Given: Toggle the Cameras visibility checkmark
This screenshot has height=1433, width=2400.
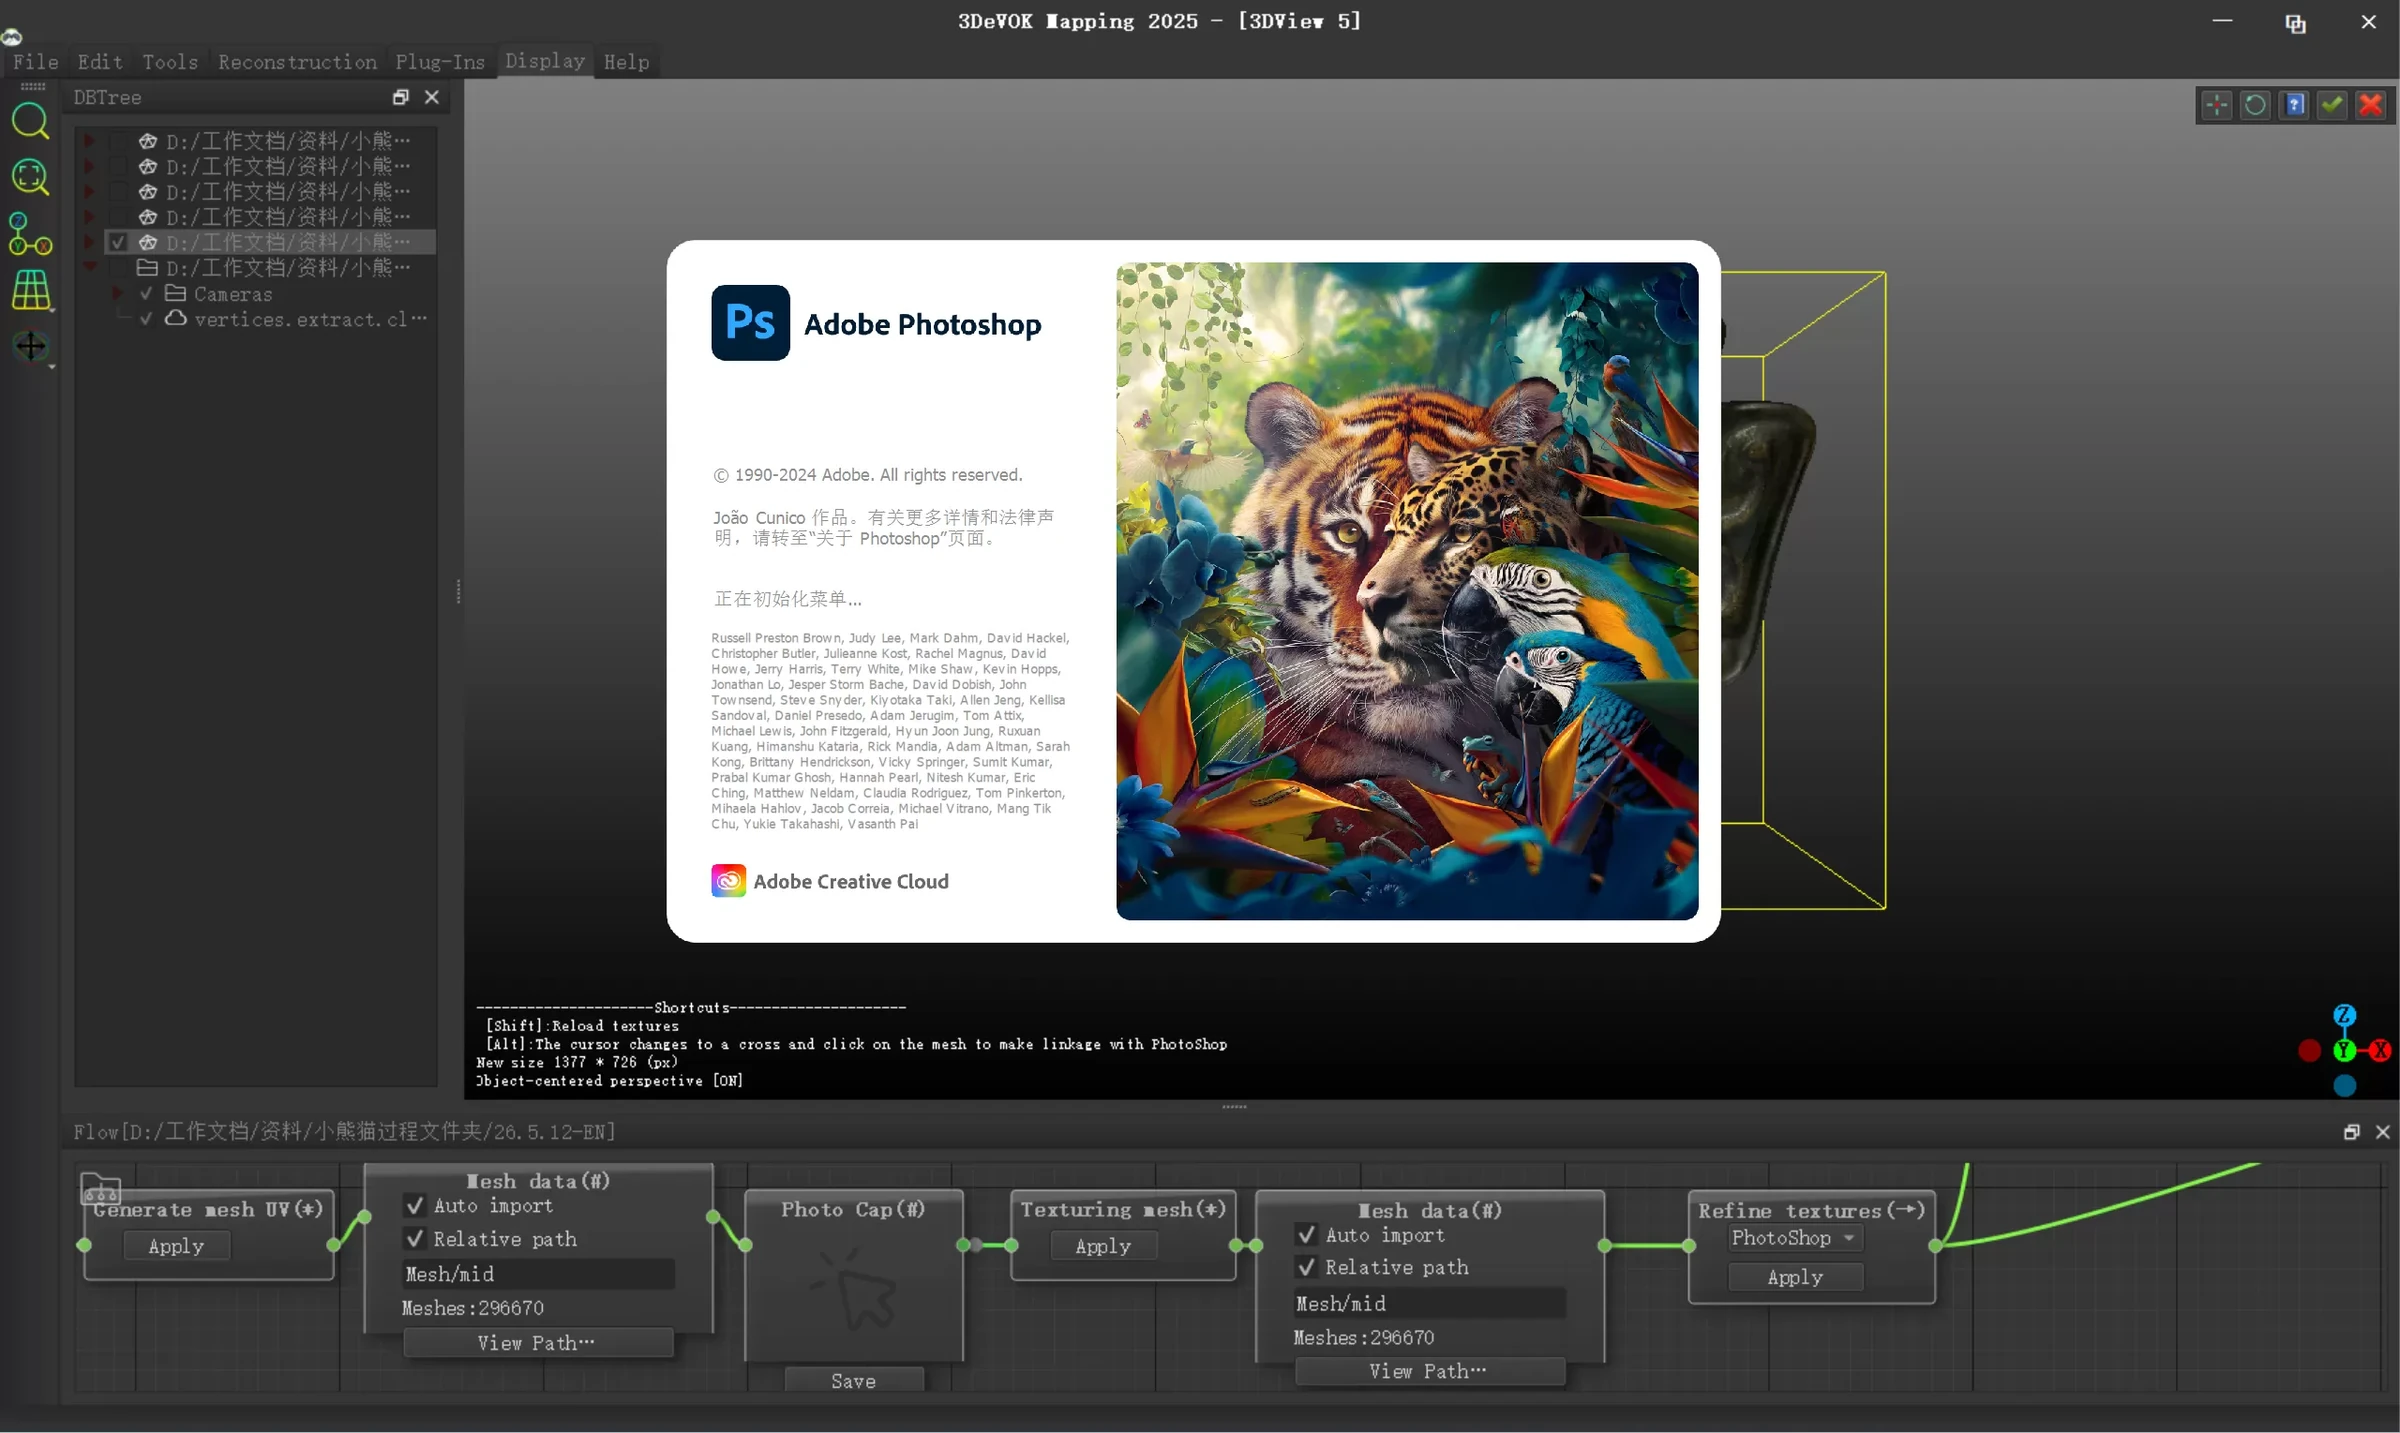Looking at the screenshot, I should coord(146,293).
